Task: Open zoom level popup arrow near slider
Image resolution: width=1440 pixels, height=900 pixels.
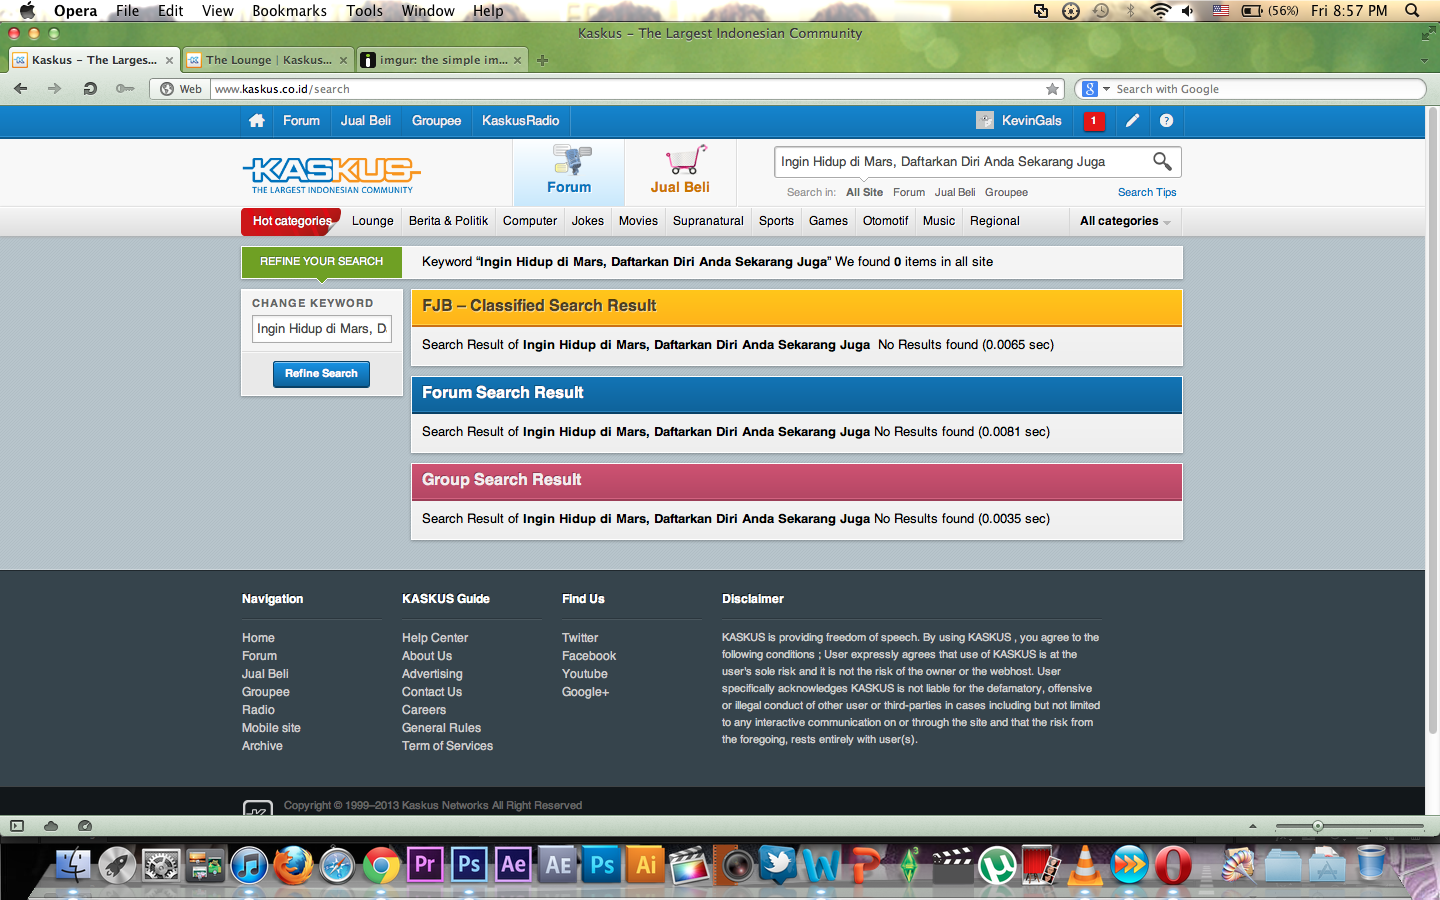Action: click(x=1253, y=826)
